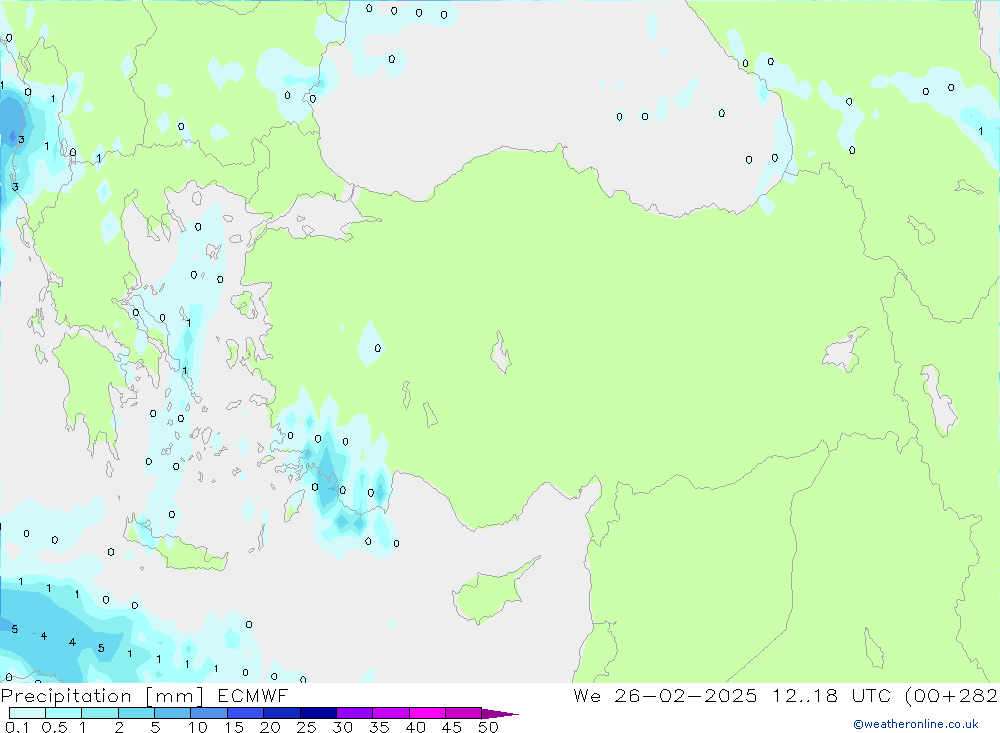Click the '0.5' legend scale label
This screenshot has width=1000, height=733.
54,727
